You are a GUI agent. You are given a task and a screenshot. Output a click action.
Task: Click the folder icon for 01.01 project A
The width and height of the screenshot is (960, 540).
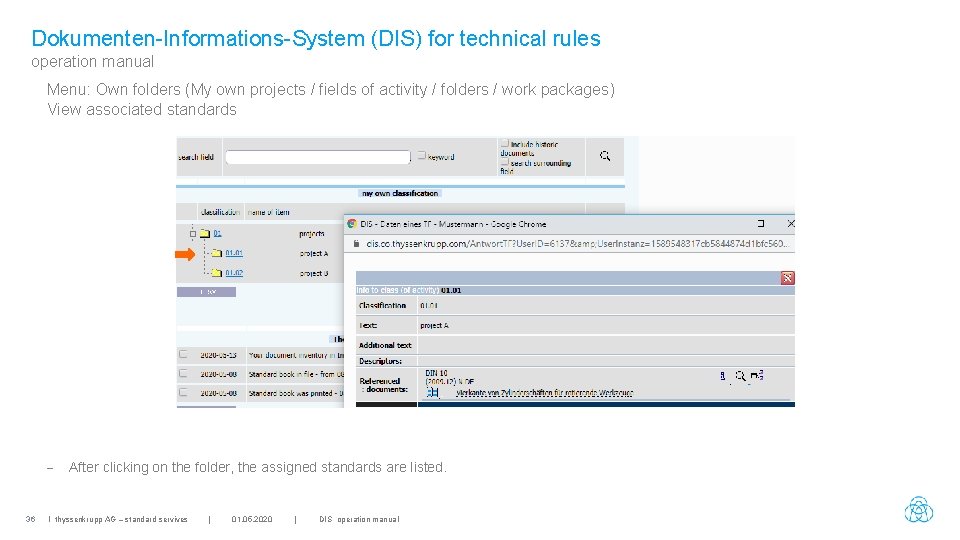coord(217,253)
